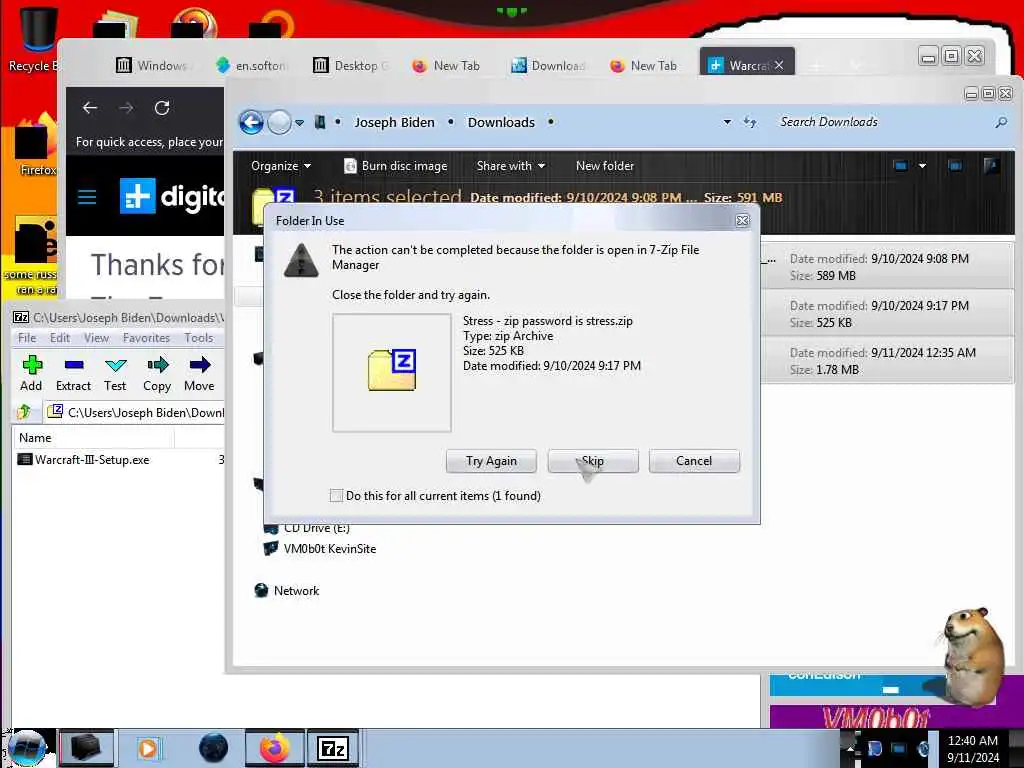
Task: Click Burn disc image toolbar button
Action: point(395,166)
